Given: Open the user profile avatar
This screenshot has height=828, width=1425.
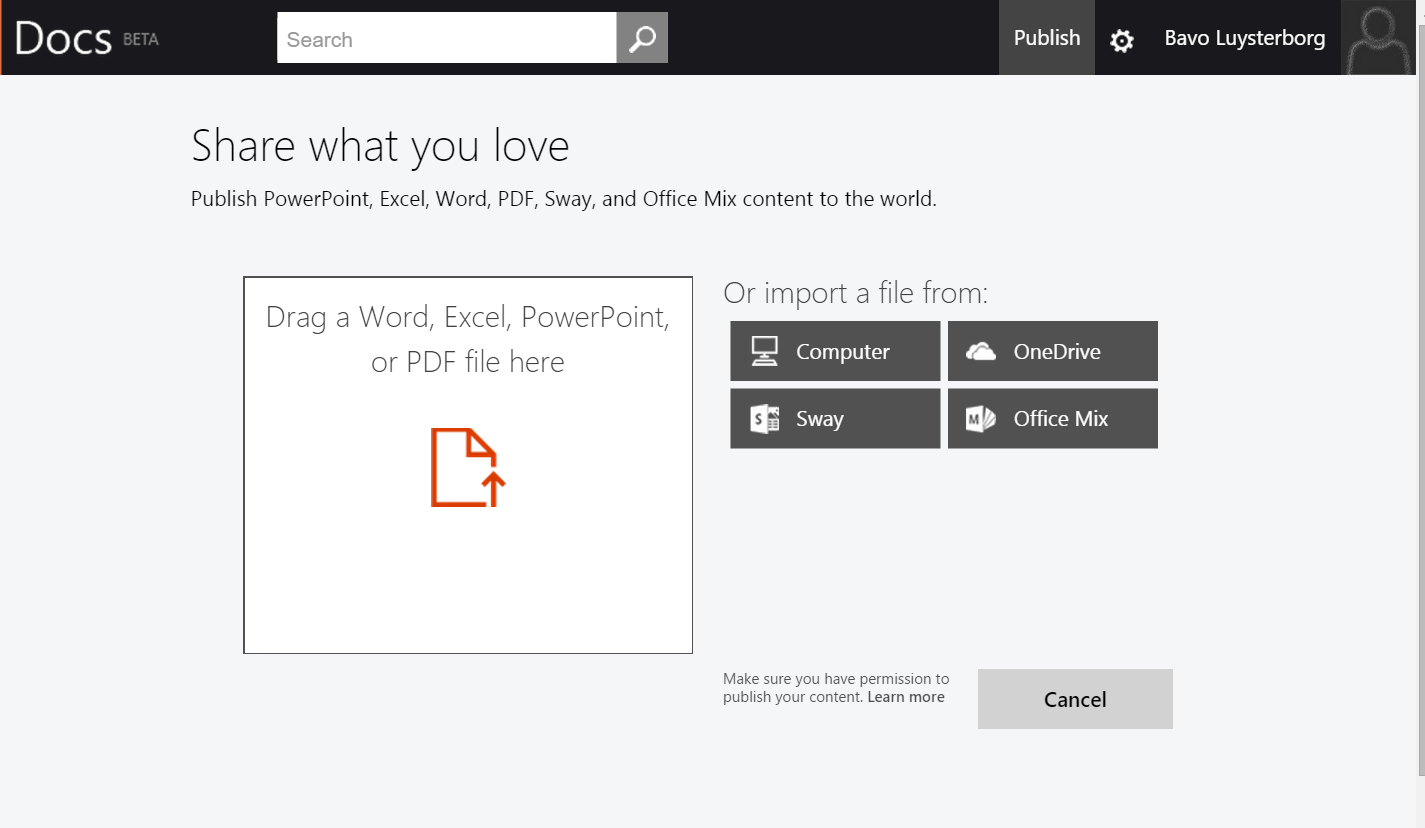Looking at the screenshot, I should [1379, 38].
